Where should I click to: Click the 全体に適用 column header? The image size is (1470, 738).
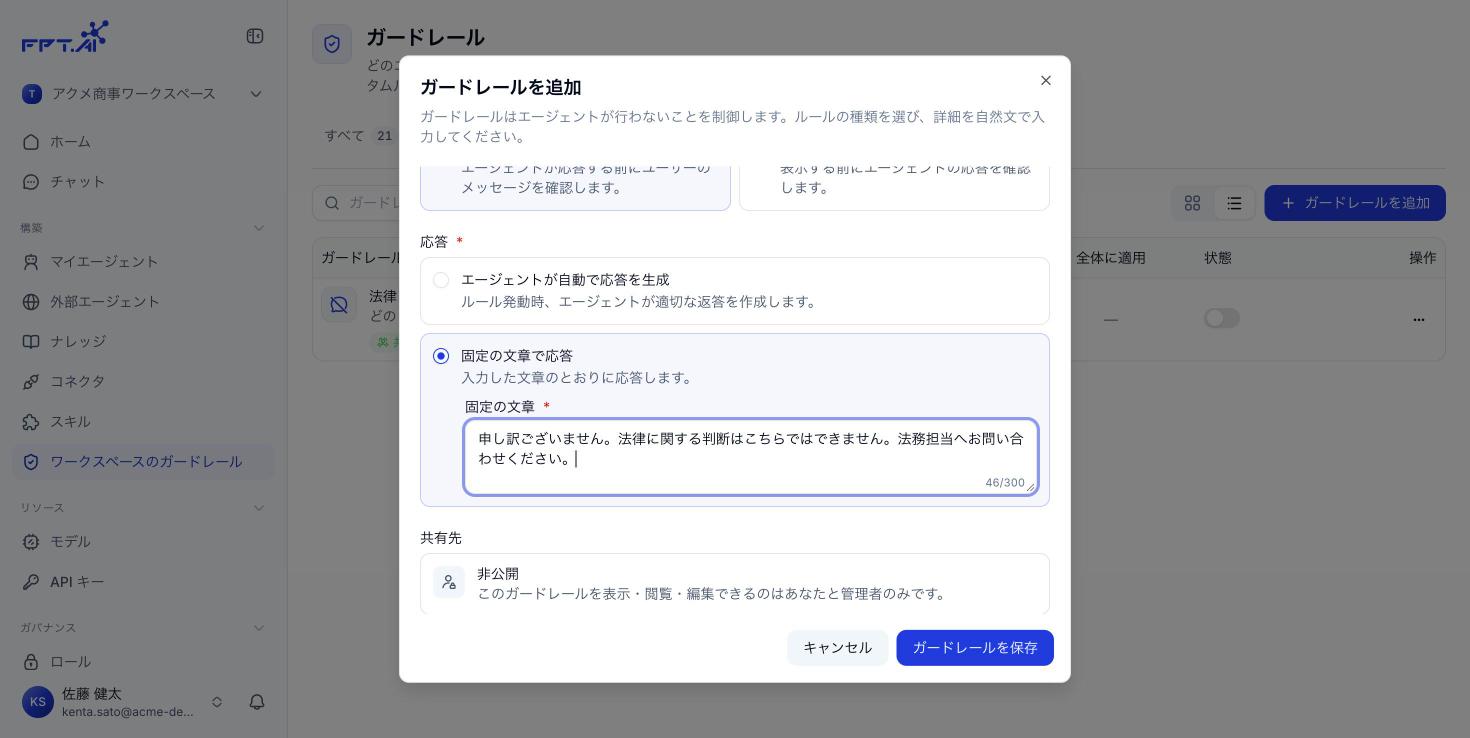tap(1111, 258)
